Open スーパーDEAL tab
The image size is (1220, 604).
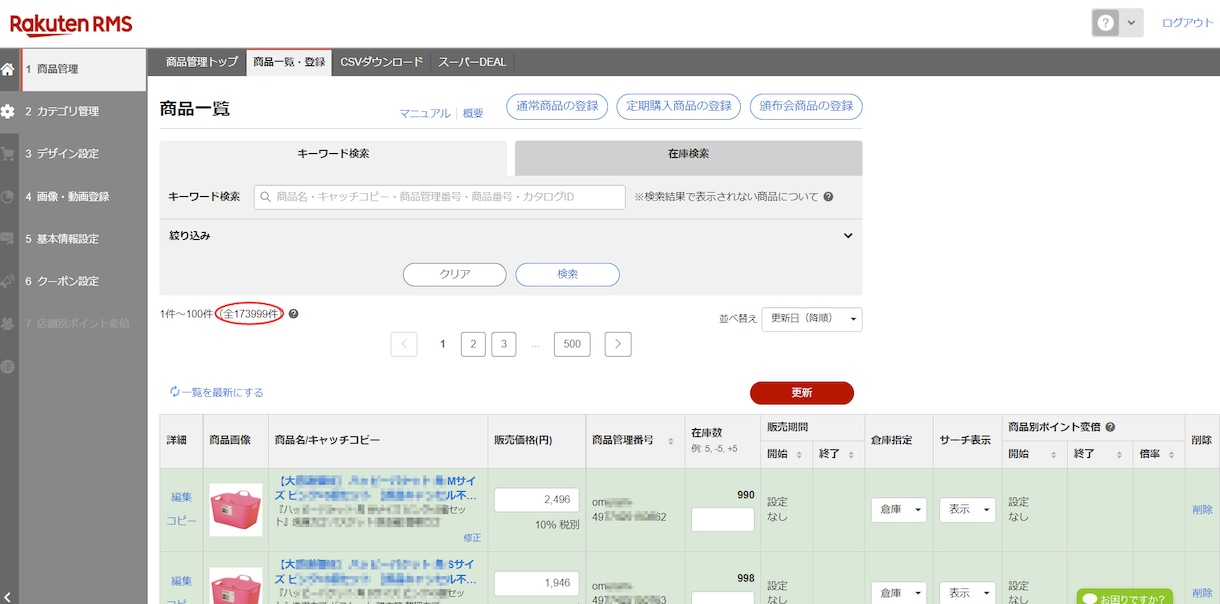(x=472, y=62)
